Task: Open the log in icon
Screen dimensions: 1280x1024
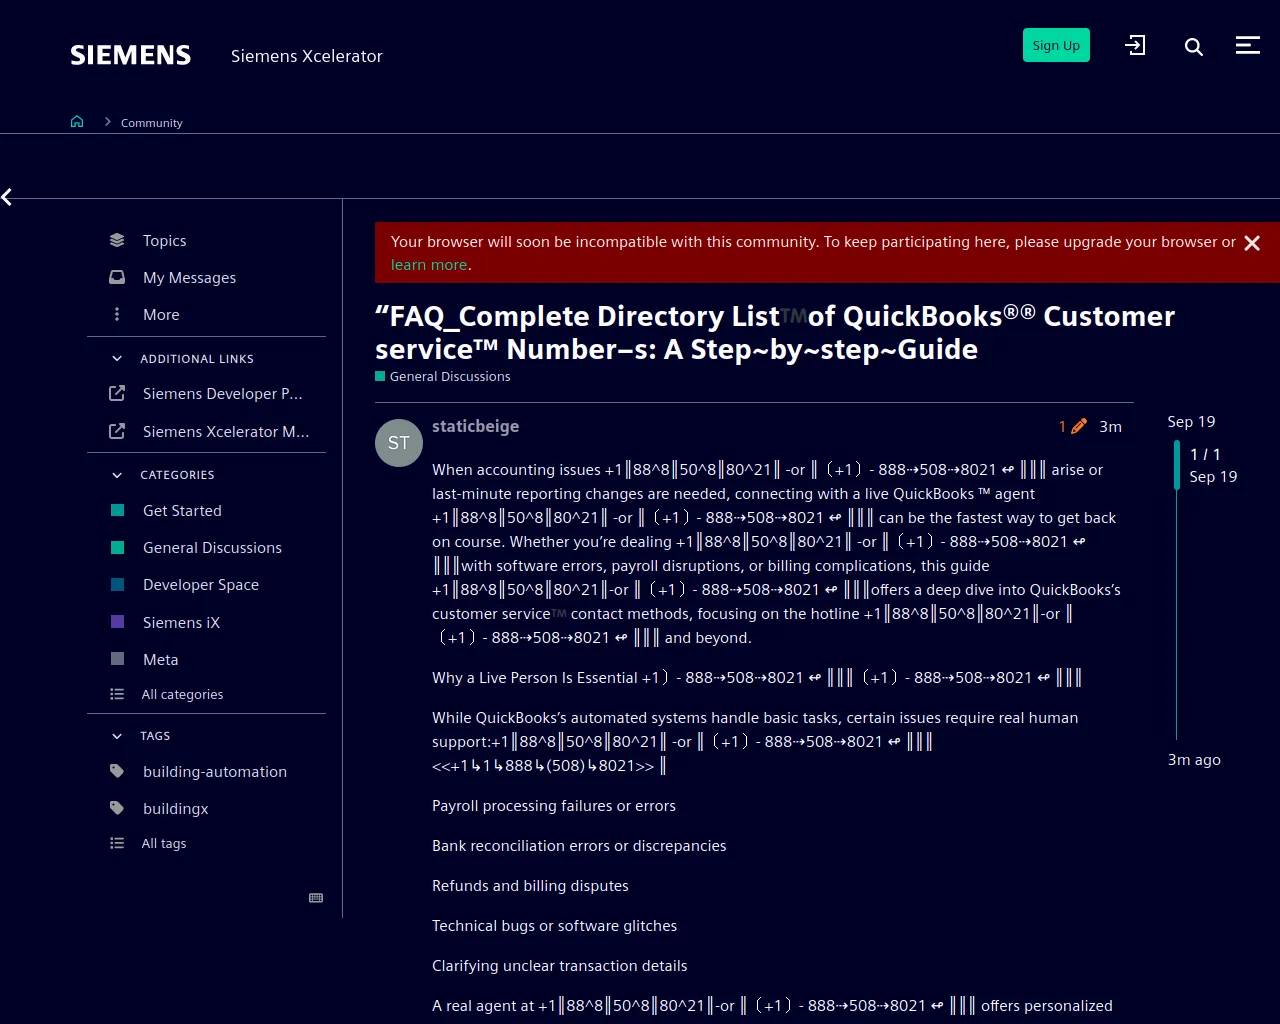Action: [x=1135, y=45]
